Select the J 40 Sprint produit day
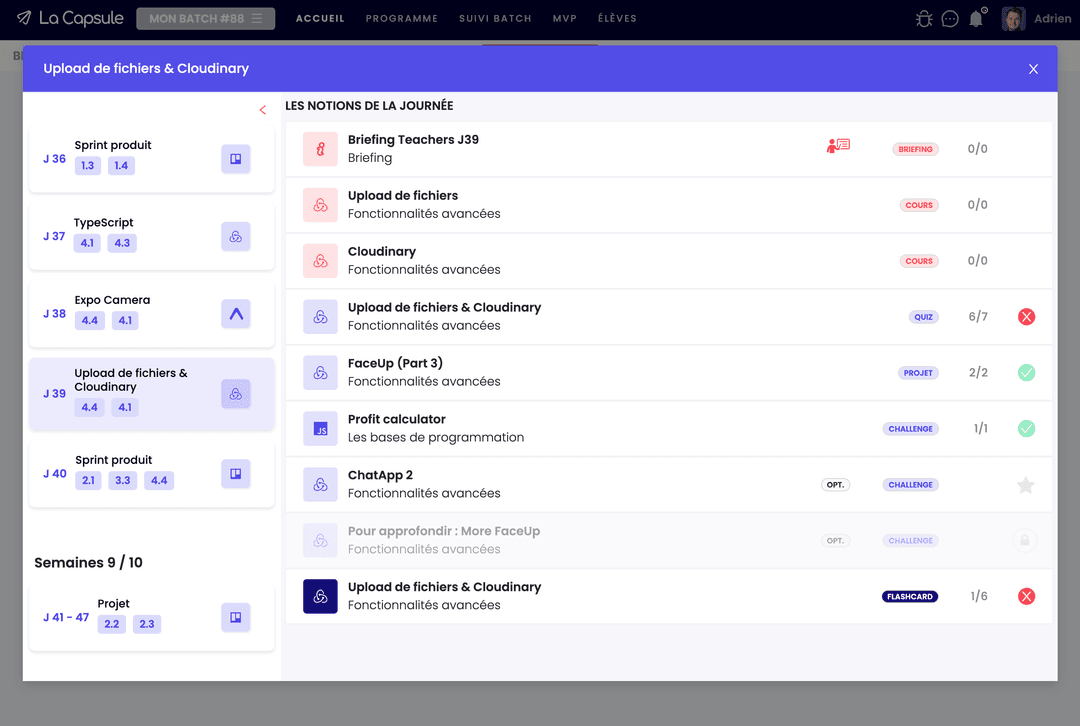 tap(152, 474)
